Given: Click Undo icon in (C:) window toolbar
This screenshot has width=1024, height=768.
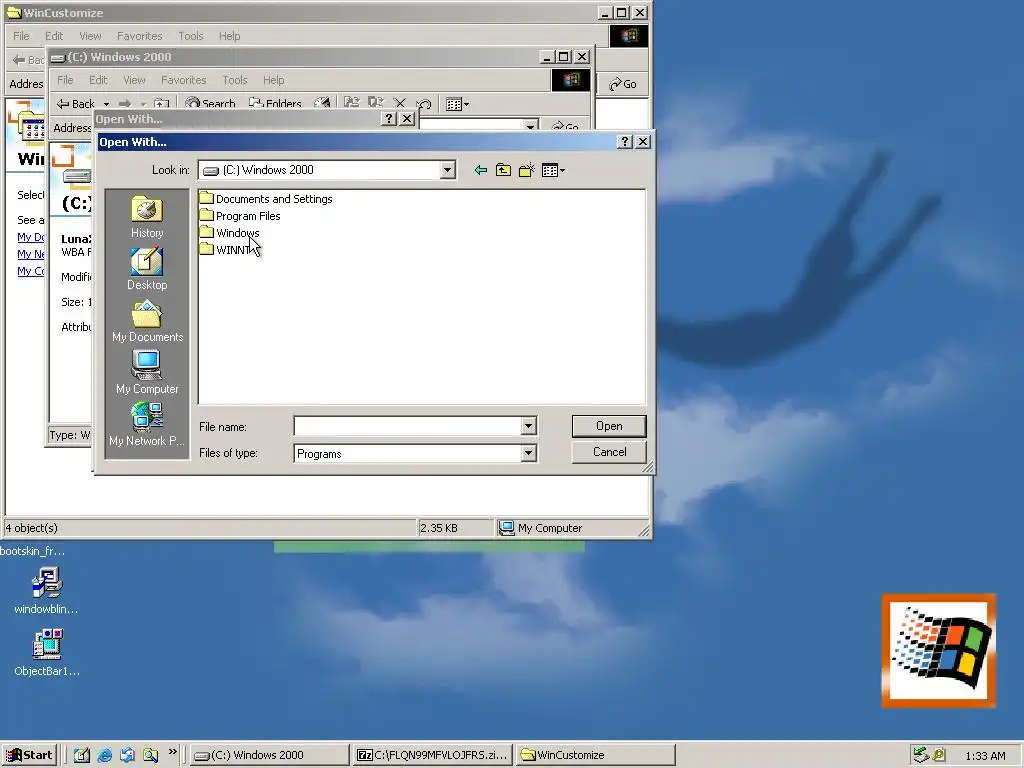Looking at the screenshot, I should pyautogui.click(x=424, y=104).
